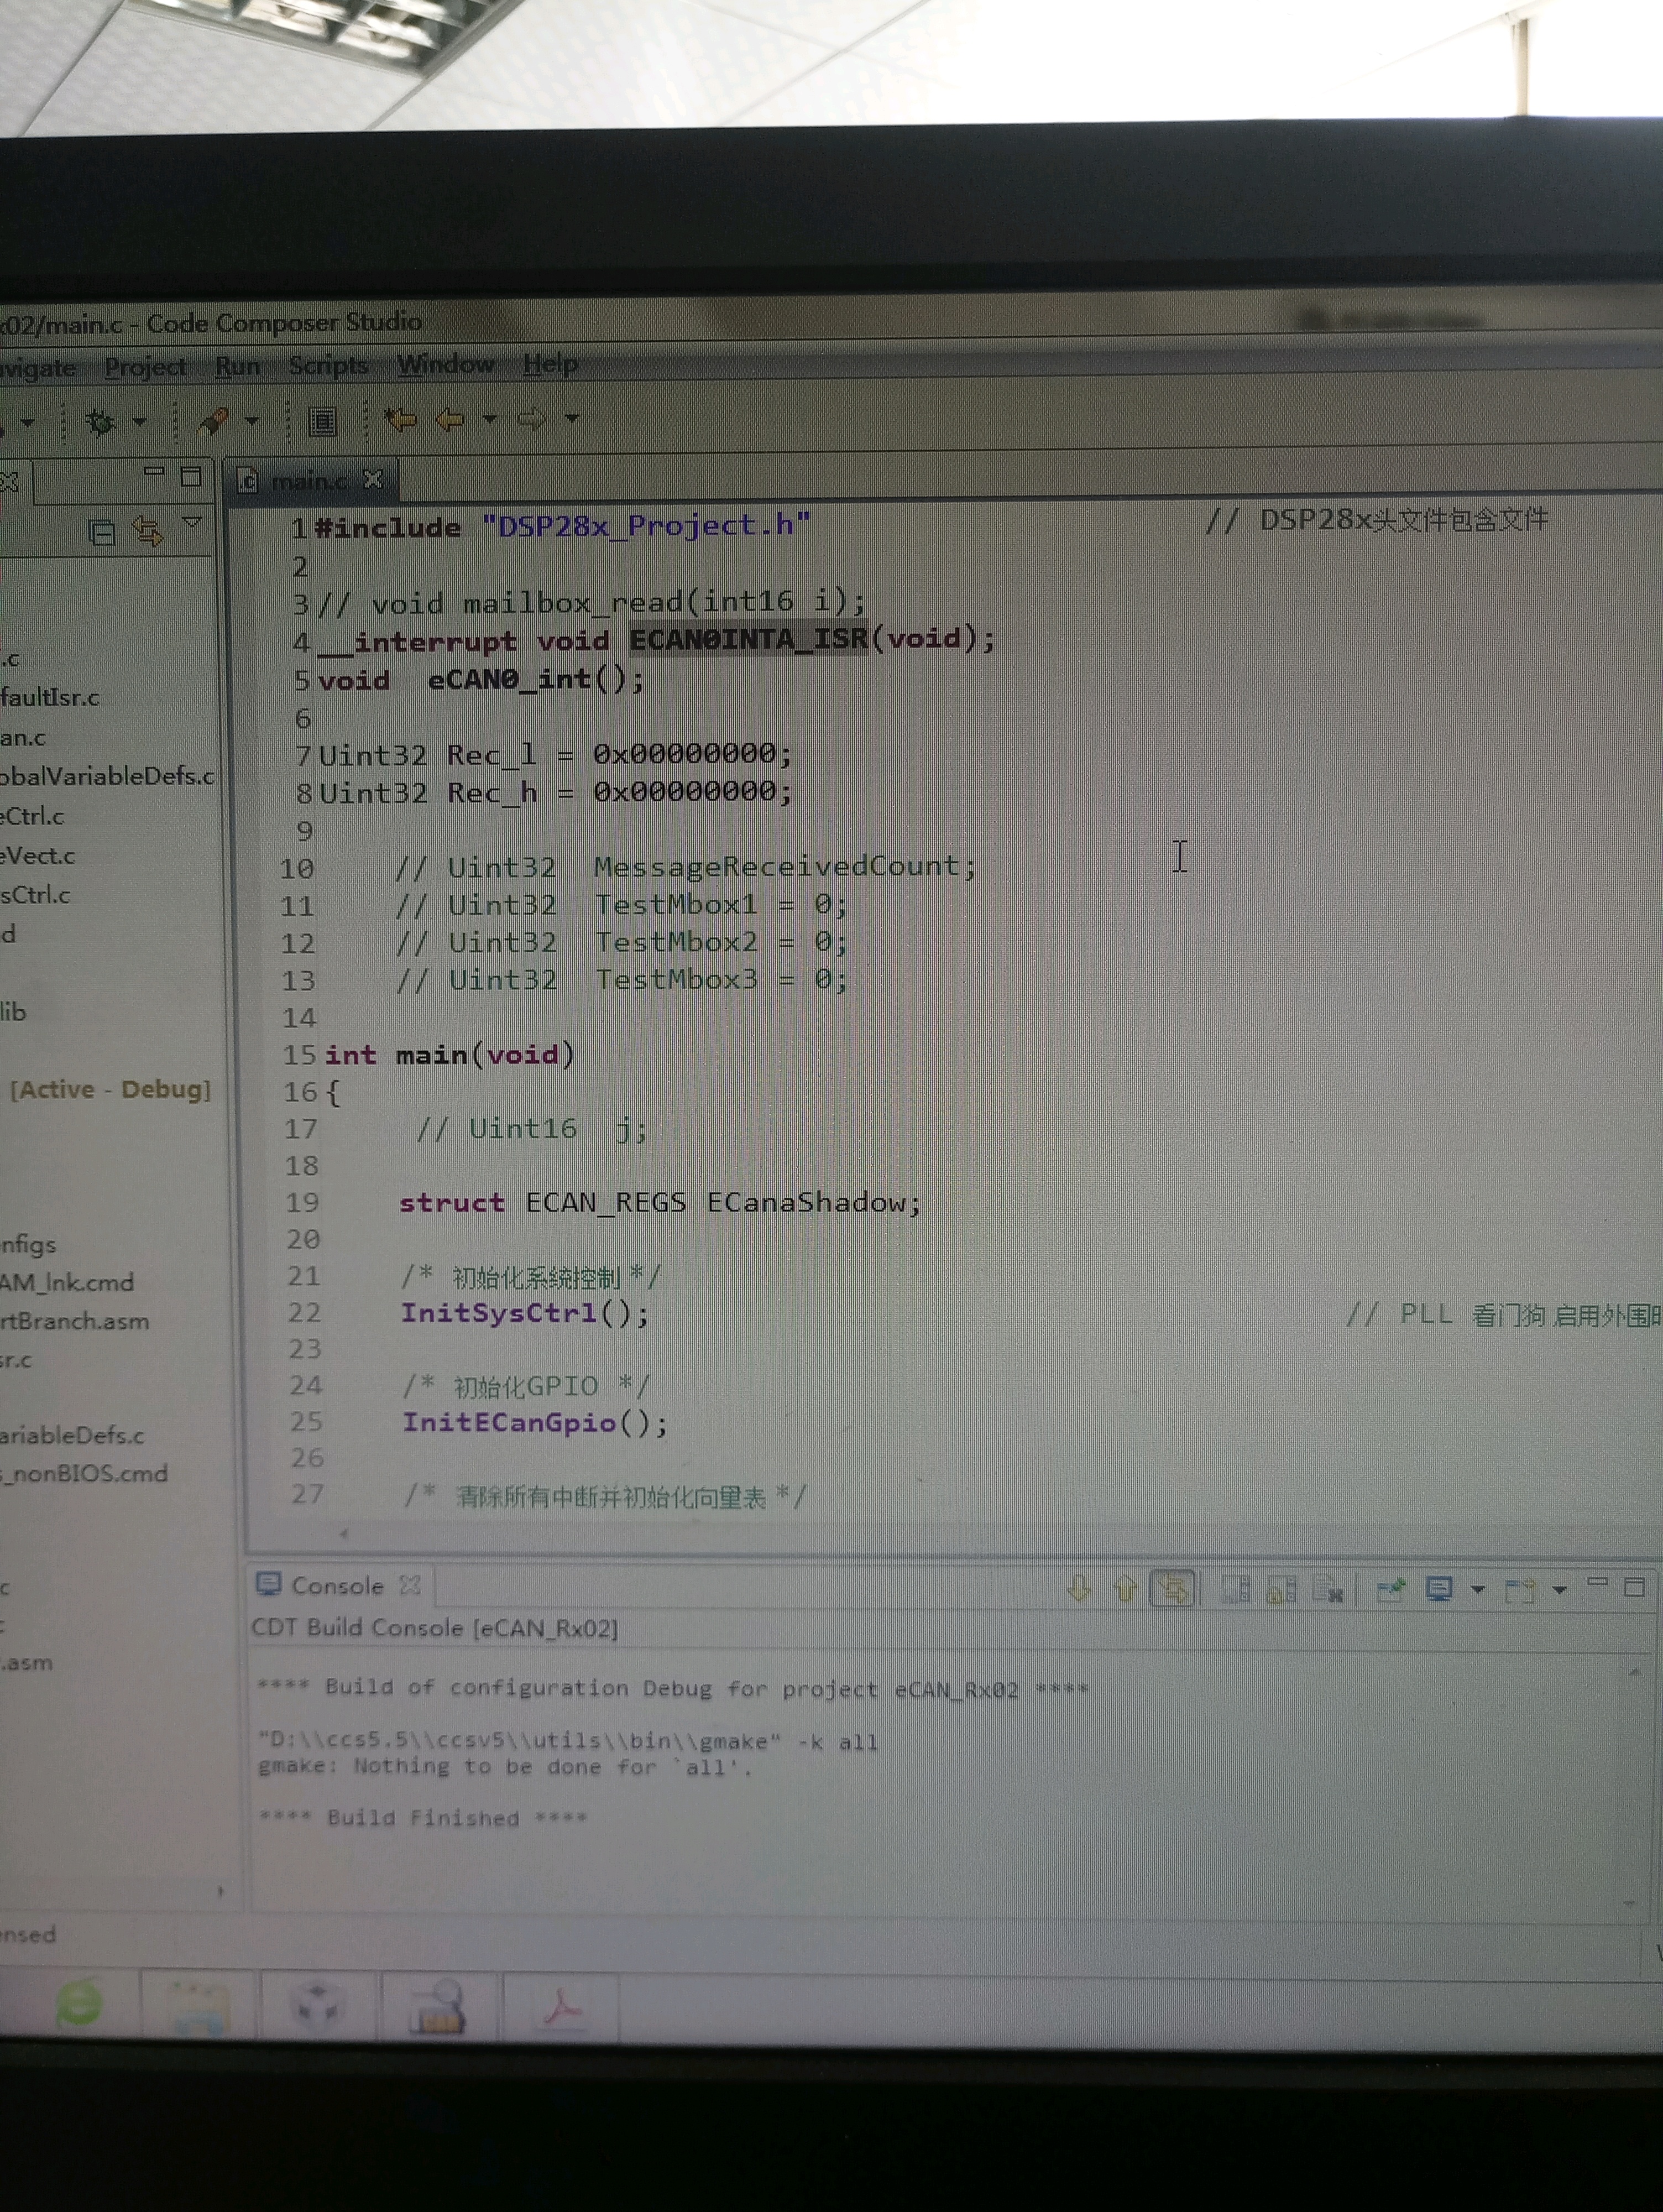Click the rocket launch toolbar icon

point(214,421)
